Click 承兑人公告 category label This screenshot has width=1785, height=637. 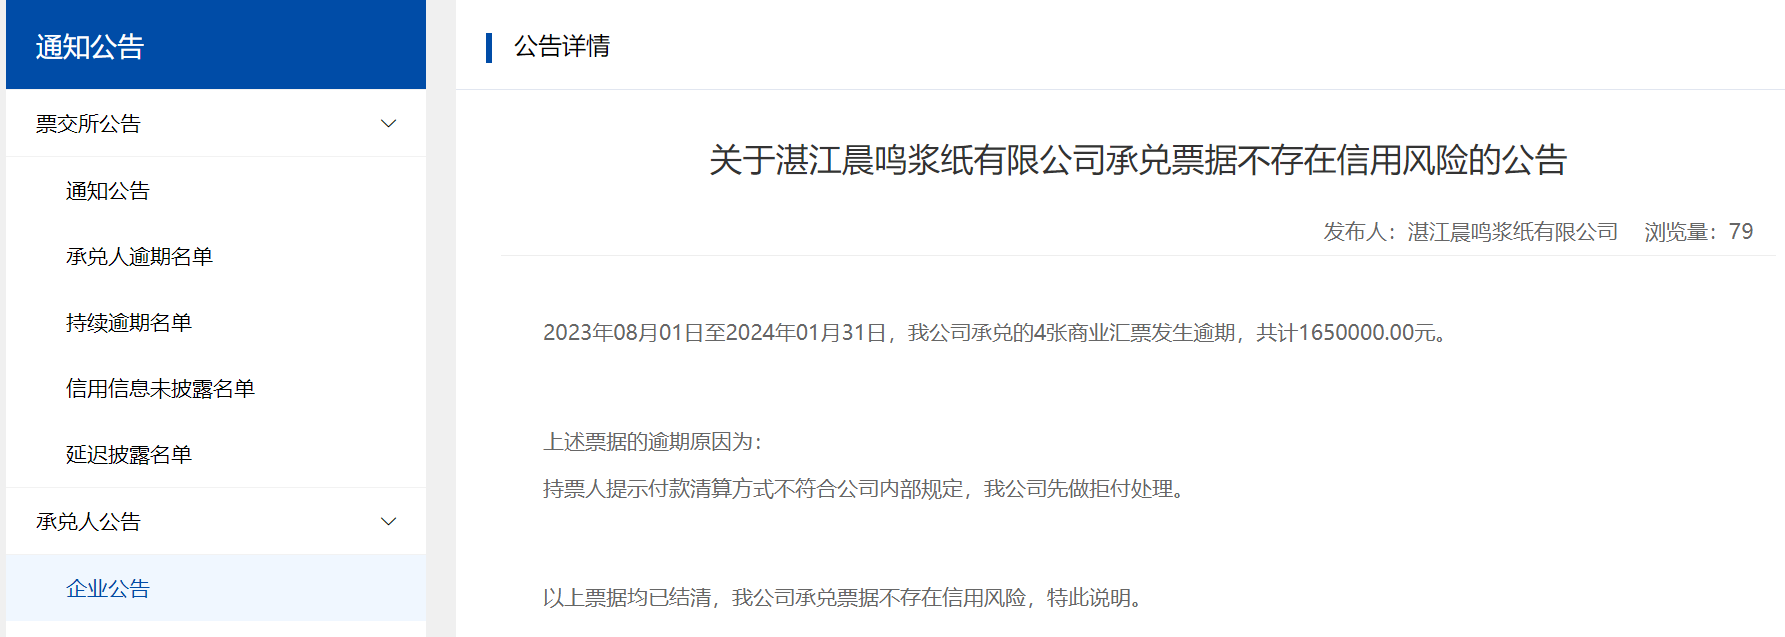coord(88,522)
